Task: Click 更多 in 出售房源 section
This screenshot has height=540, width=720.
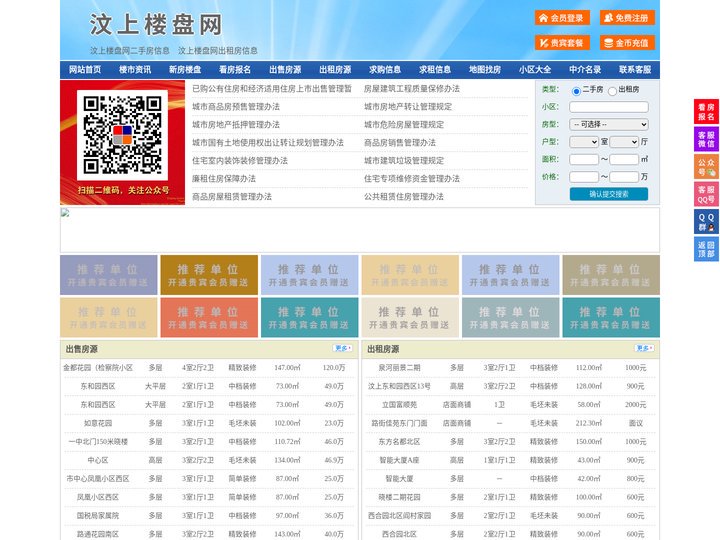Action: click(x=343, y=349)
